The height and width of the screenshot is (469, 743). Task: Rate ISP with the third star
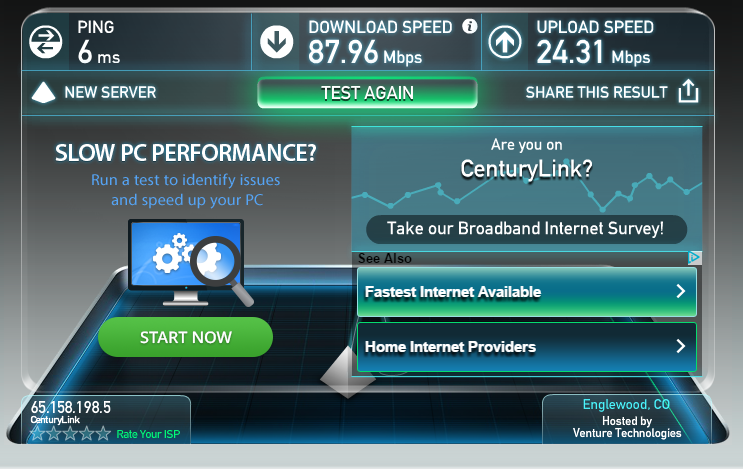click(70, 433)
